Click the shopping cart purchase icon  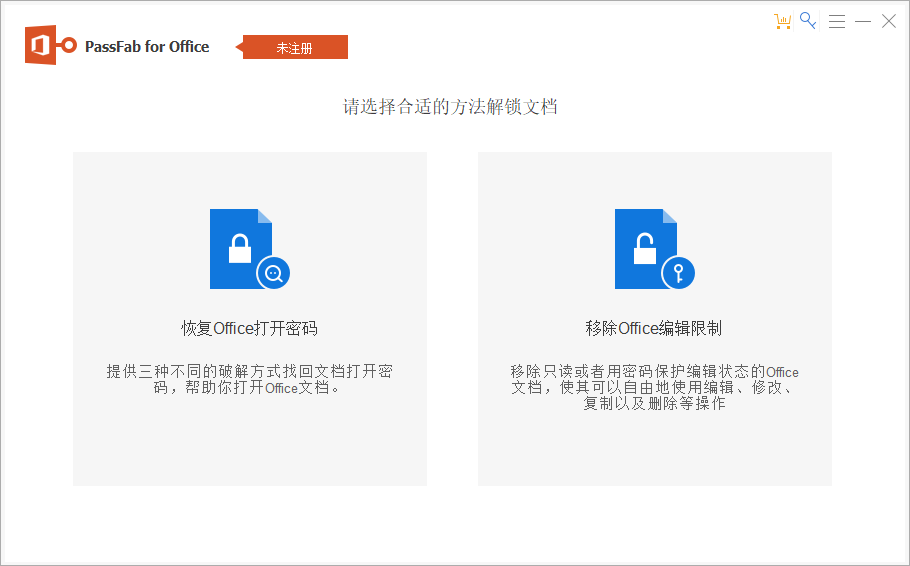coord(782,21)
